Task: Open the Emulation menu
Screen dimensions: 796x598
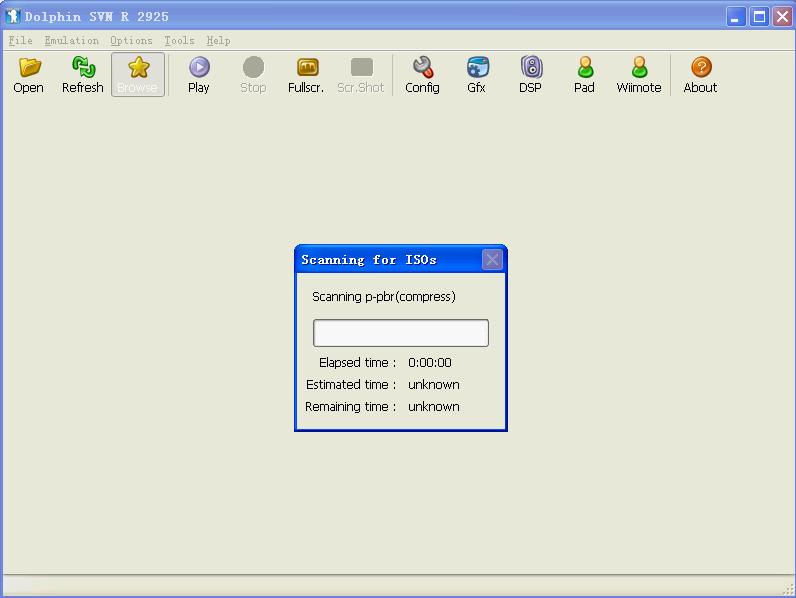Action: point(72,41)
